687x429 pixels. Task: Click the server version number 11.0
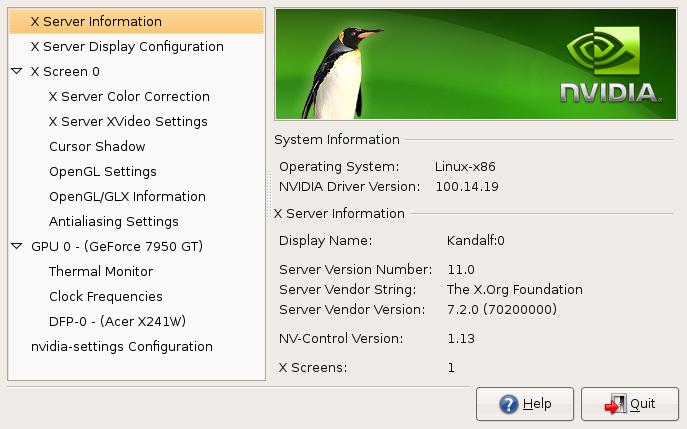point(461,269)
